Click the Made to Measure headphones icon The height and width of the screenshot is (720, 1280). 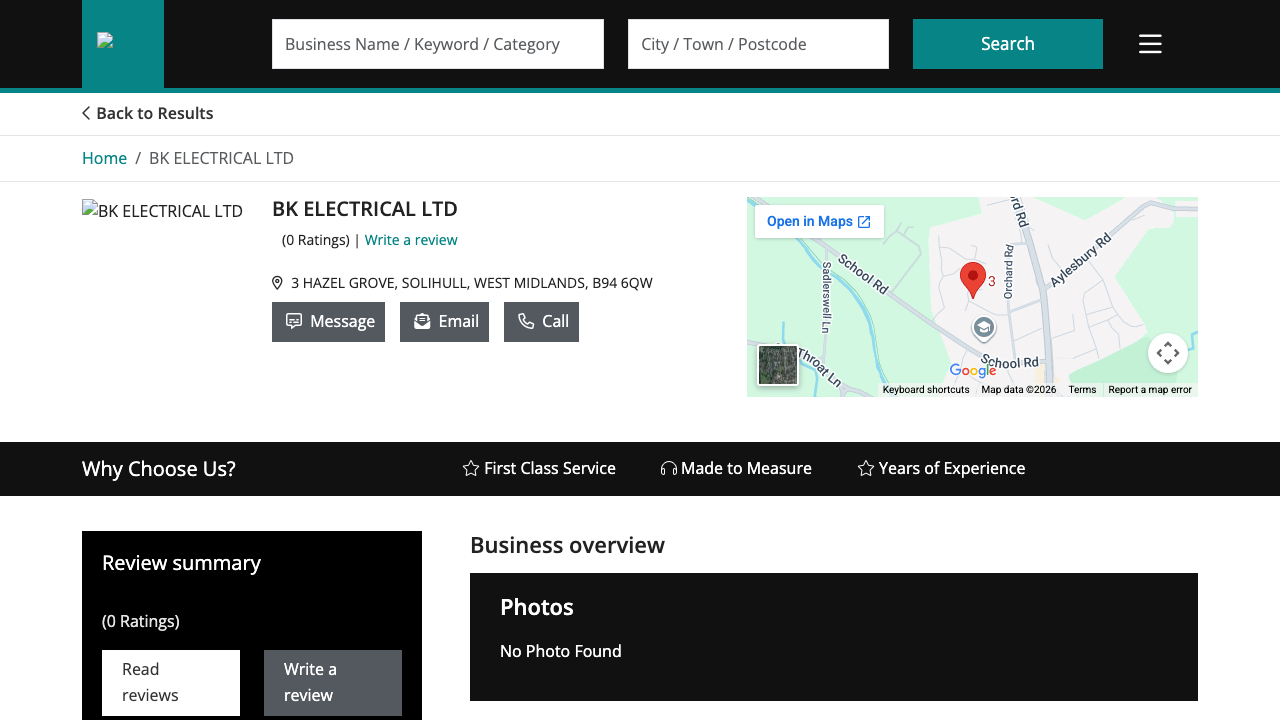coord(667,468)
